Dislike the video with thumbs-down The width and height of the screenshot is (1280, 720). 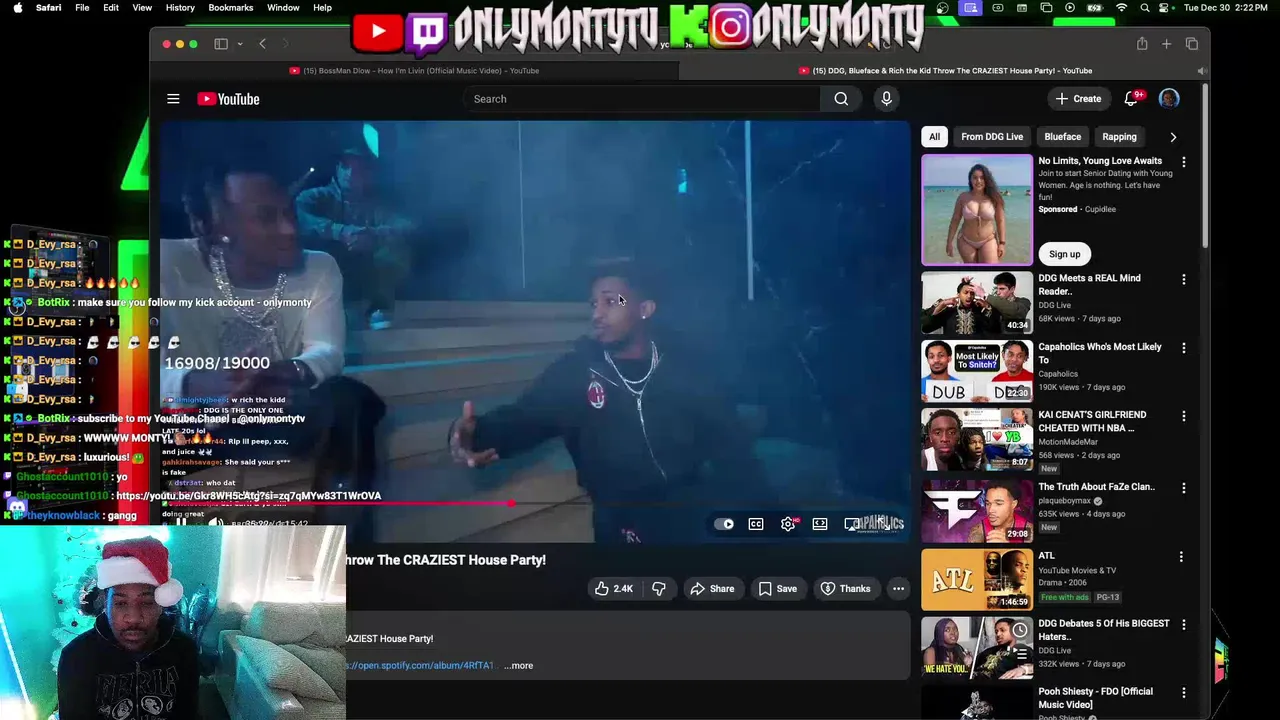tap(659, 589)
